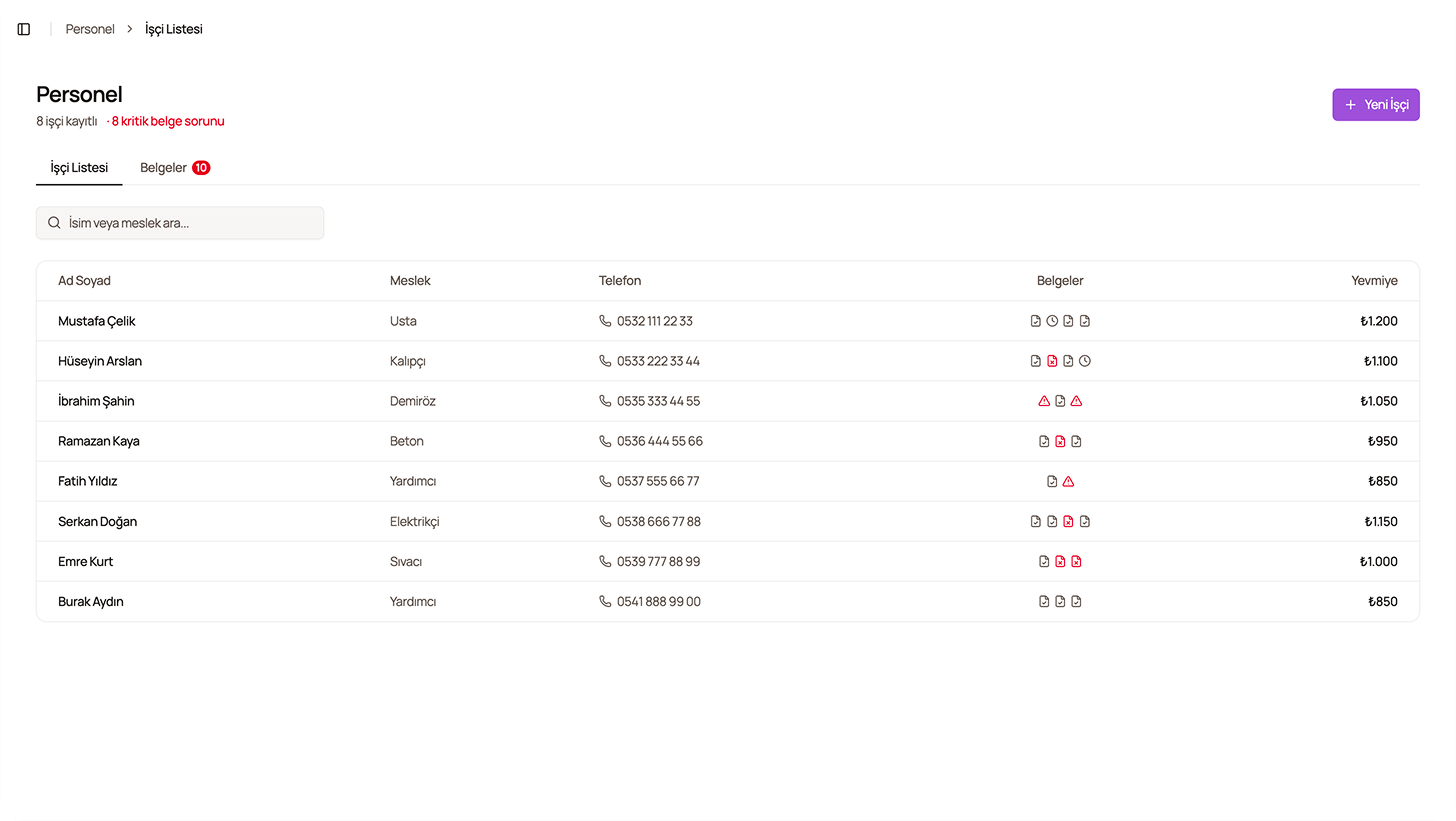This screenshot has width=1456, height=821.
Task: Click phone number 0538 666 77 88
Action: pos(659,521)
